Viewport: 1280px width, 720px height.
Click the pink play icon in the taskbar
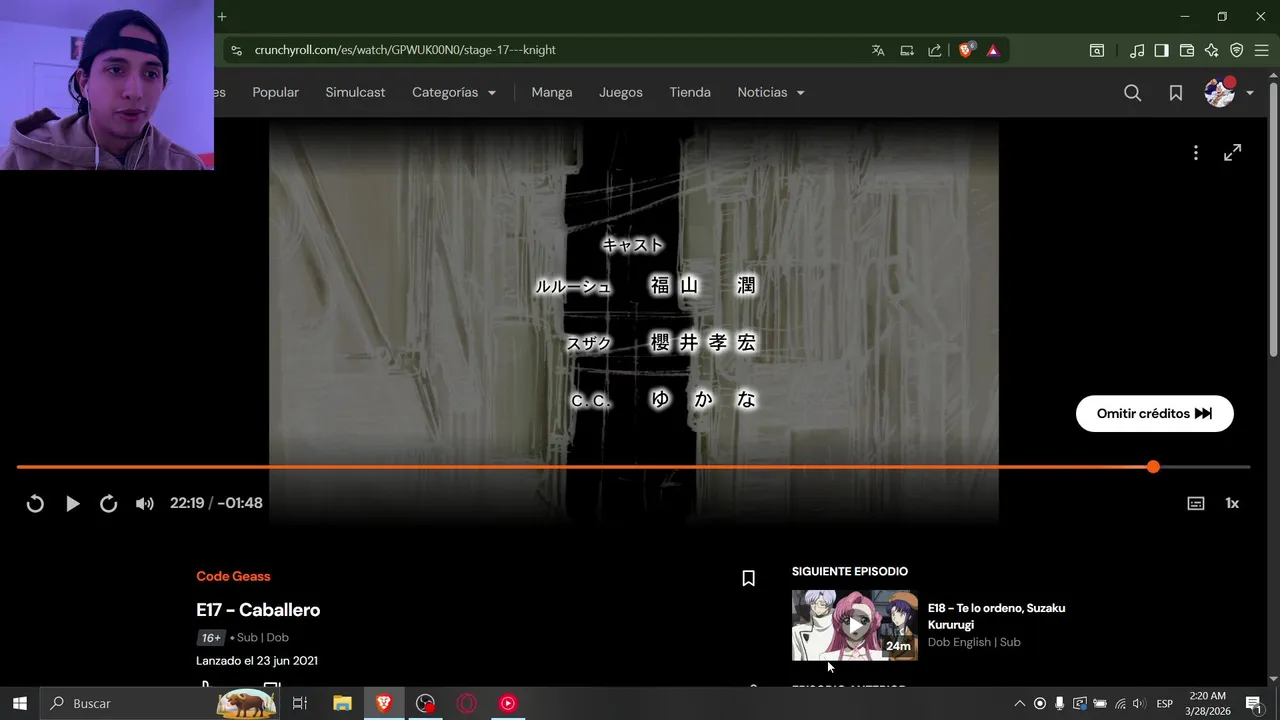tap(508, 703)
